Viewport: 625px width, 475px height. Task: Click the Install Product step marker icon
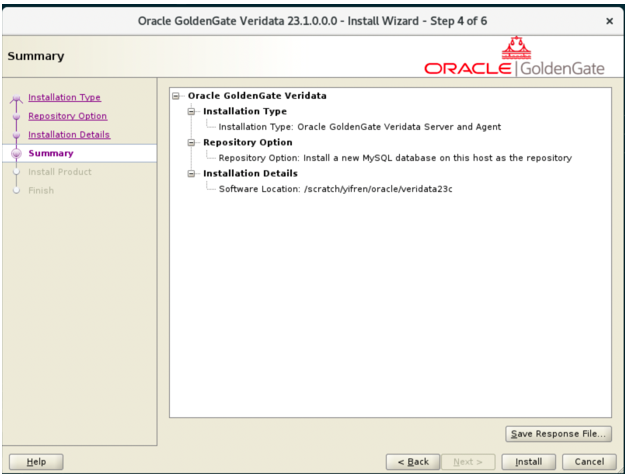(16, 172)
